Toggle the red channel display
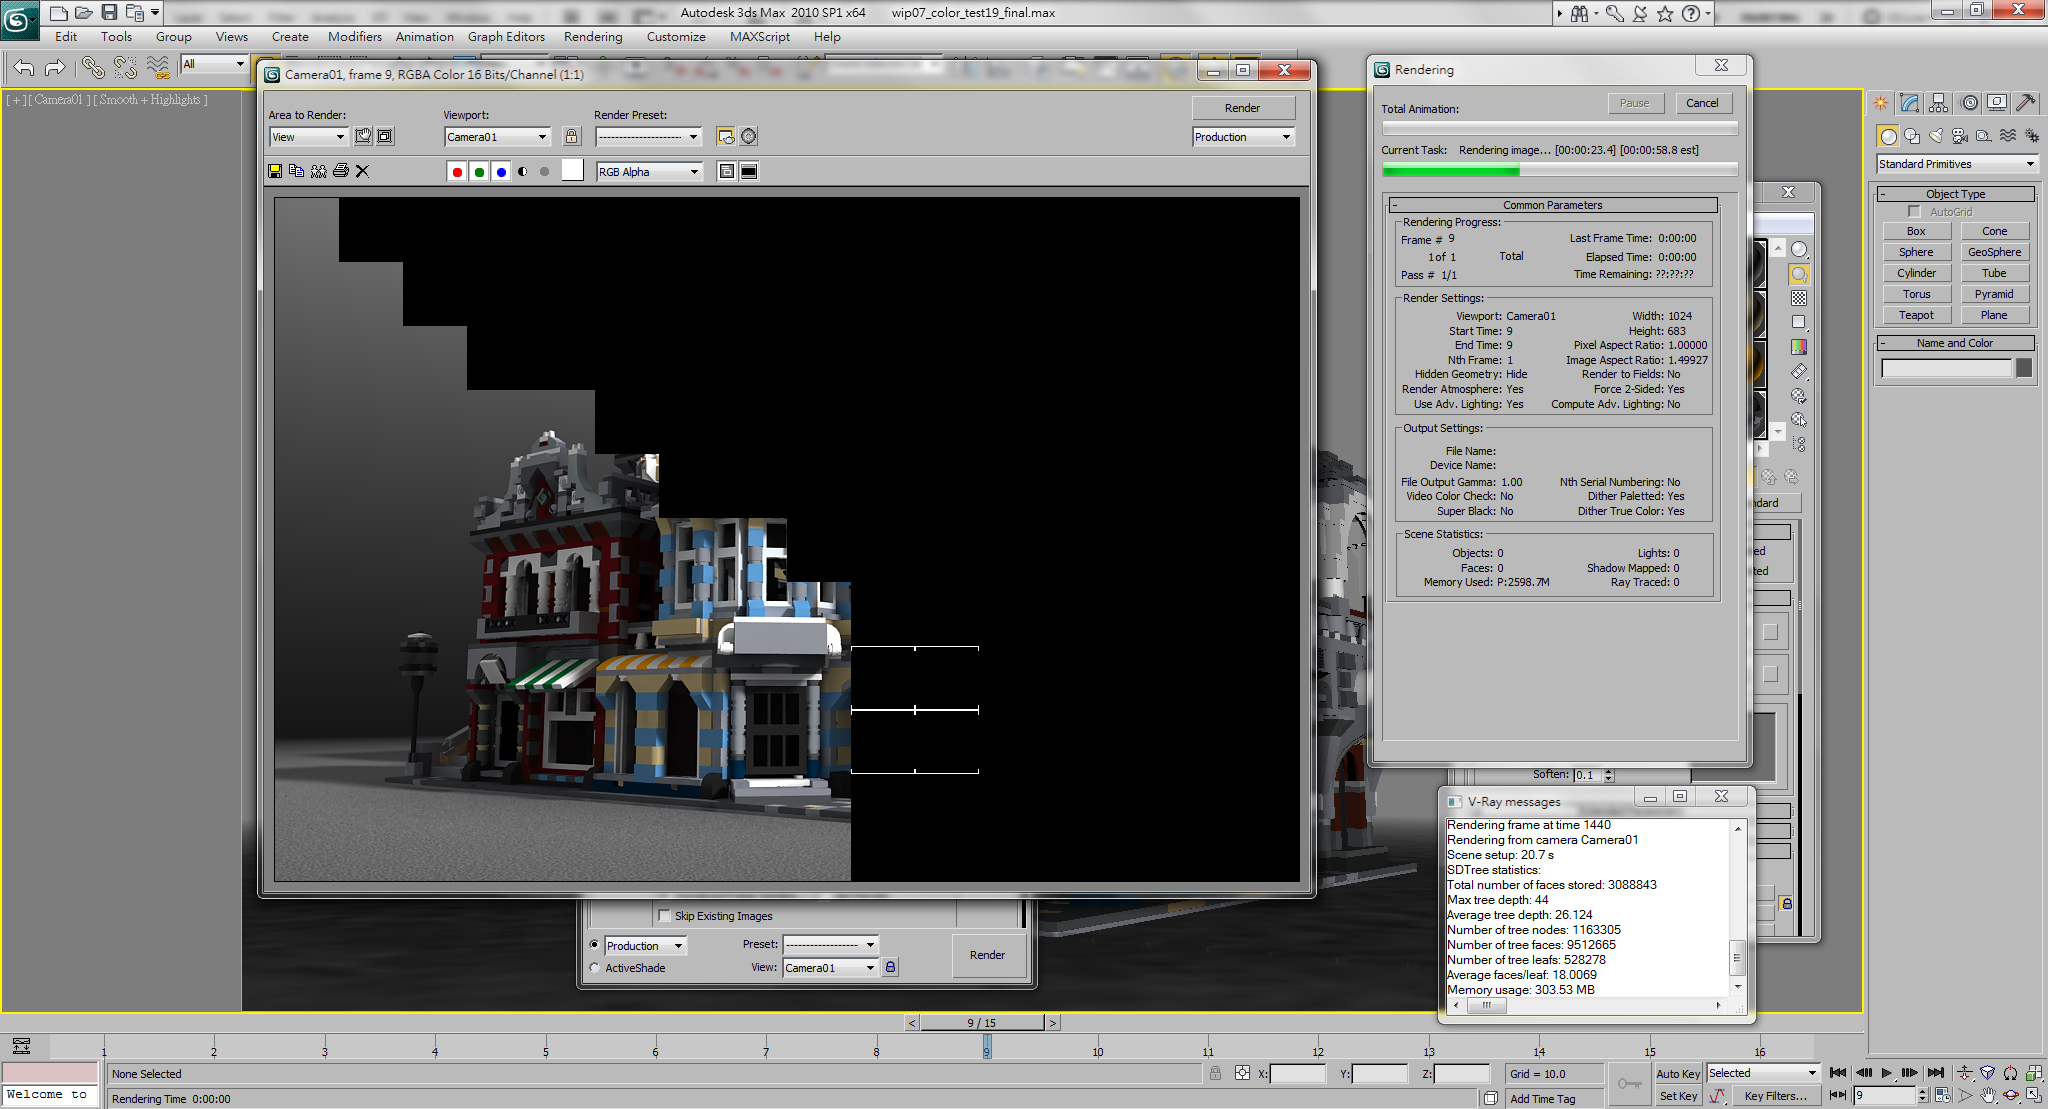 point(457,171)
